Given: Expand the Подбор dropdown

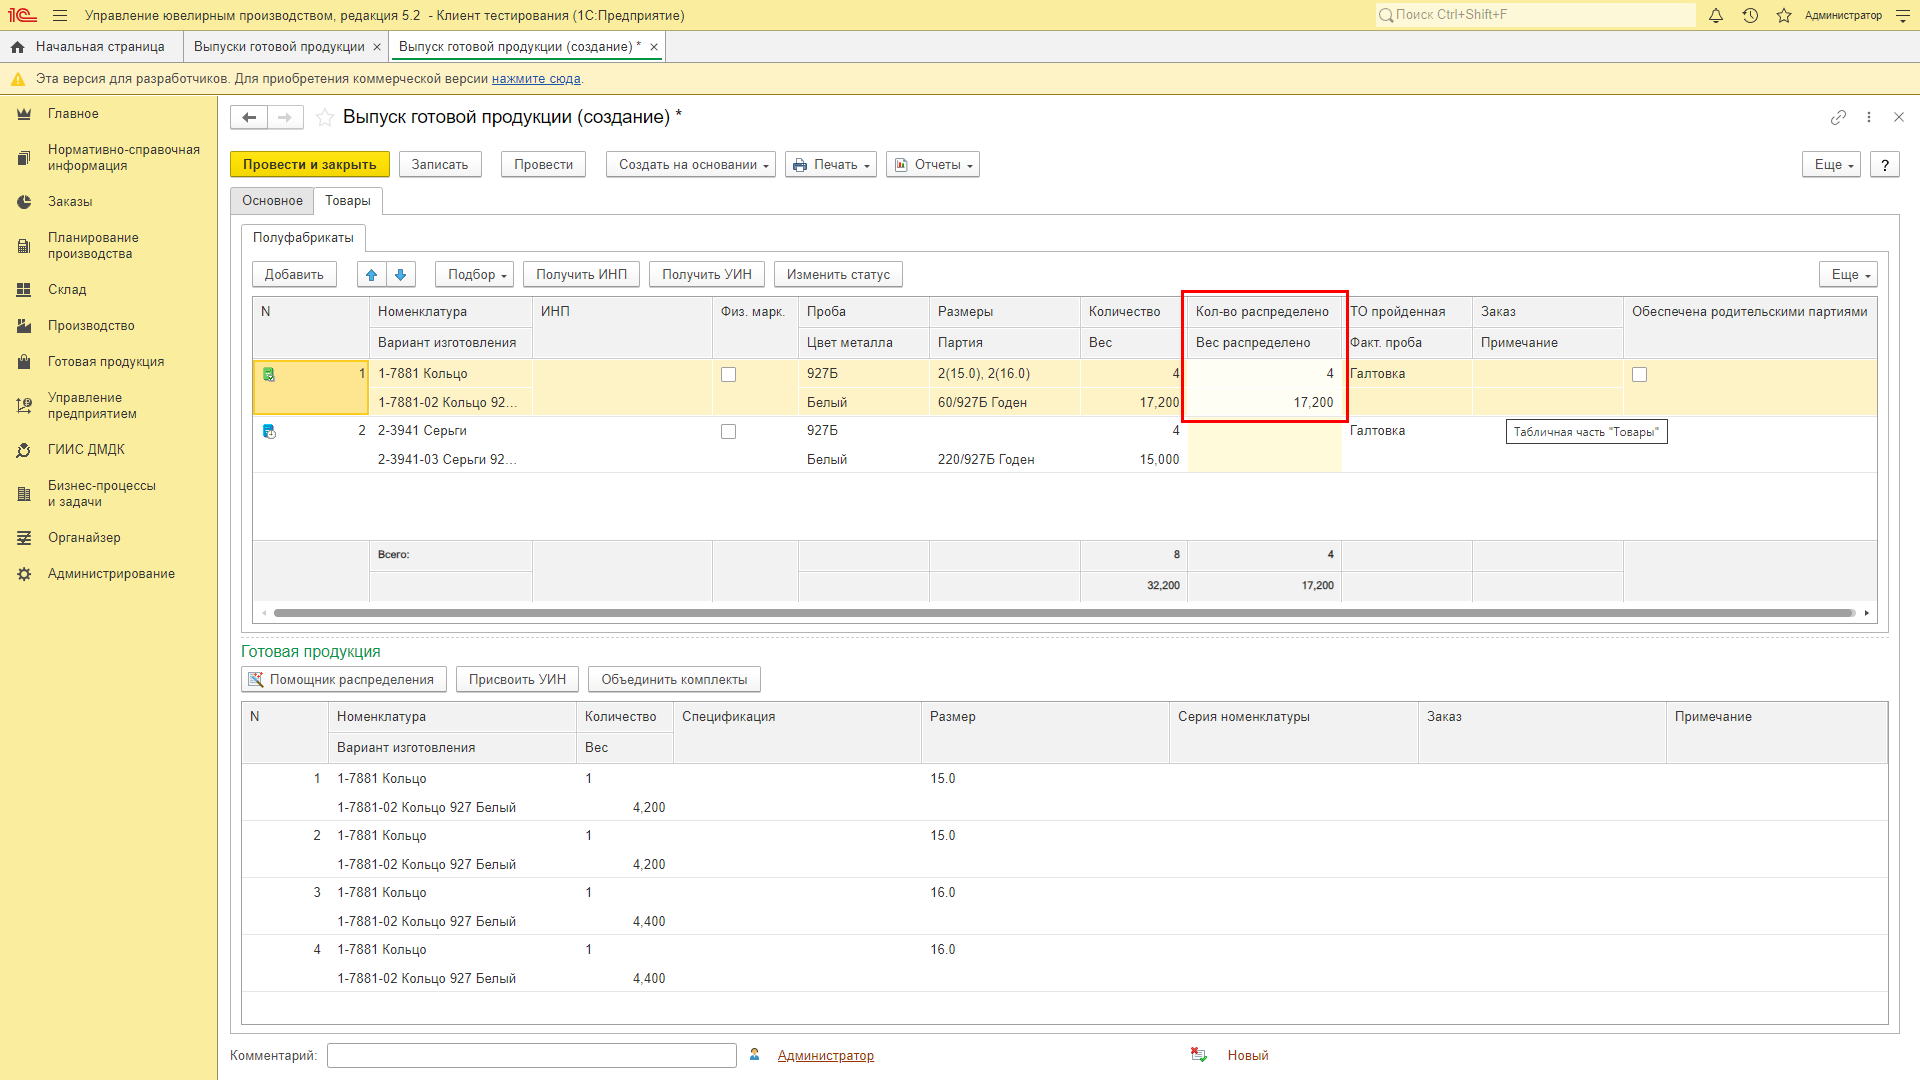Looking at the screenshot, I should point(474,275).
